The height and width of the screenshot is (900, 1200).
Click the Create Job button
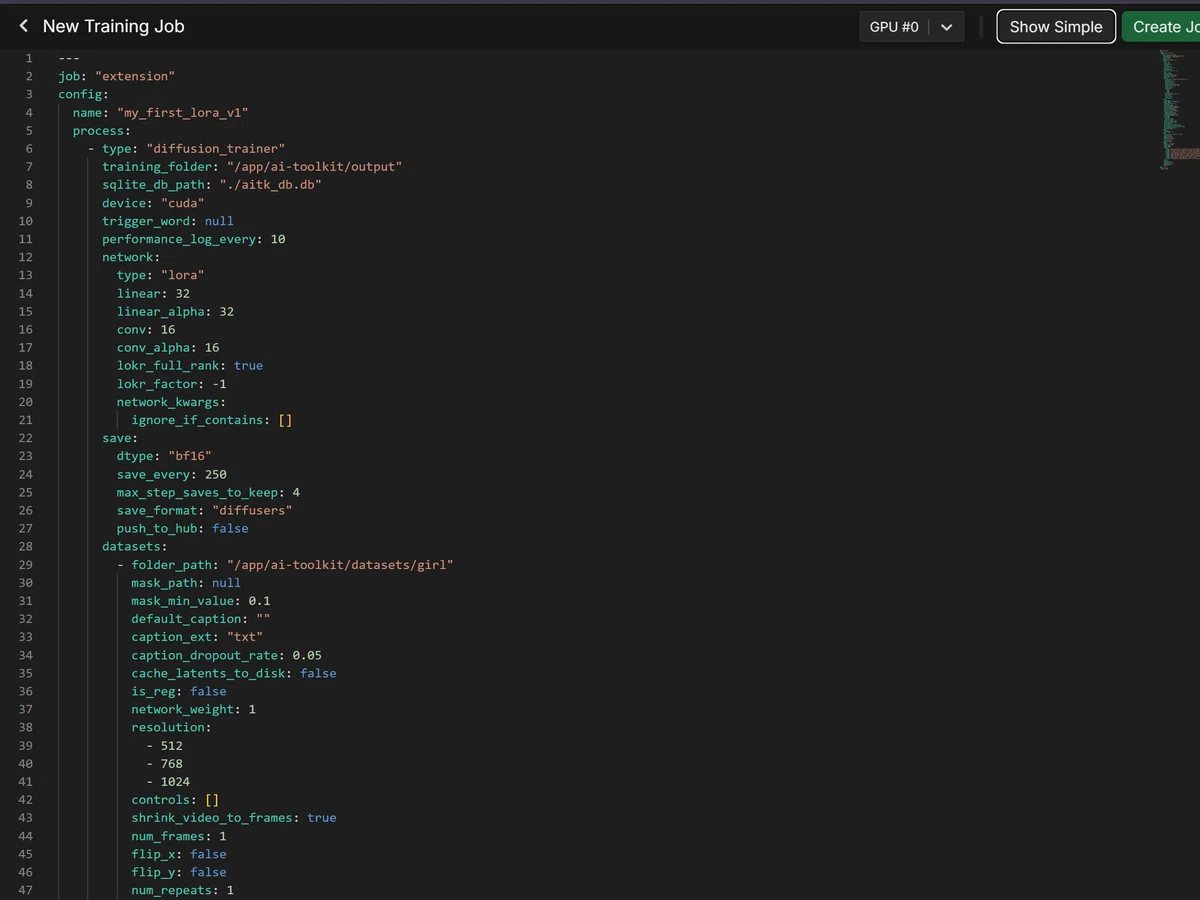point(1162,27)
